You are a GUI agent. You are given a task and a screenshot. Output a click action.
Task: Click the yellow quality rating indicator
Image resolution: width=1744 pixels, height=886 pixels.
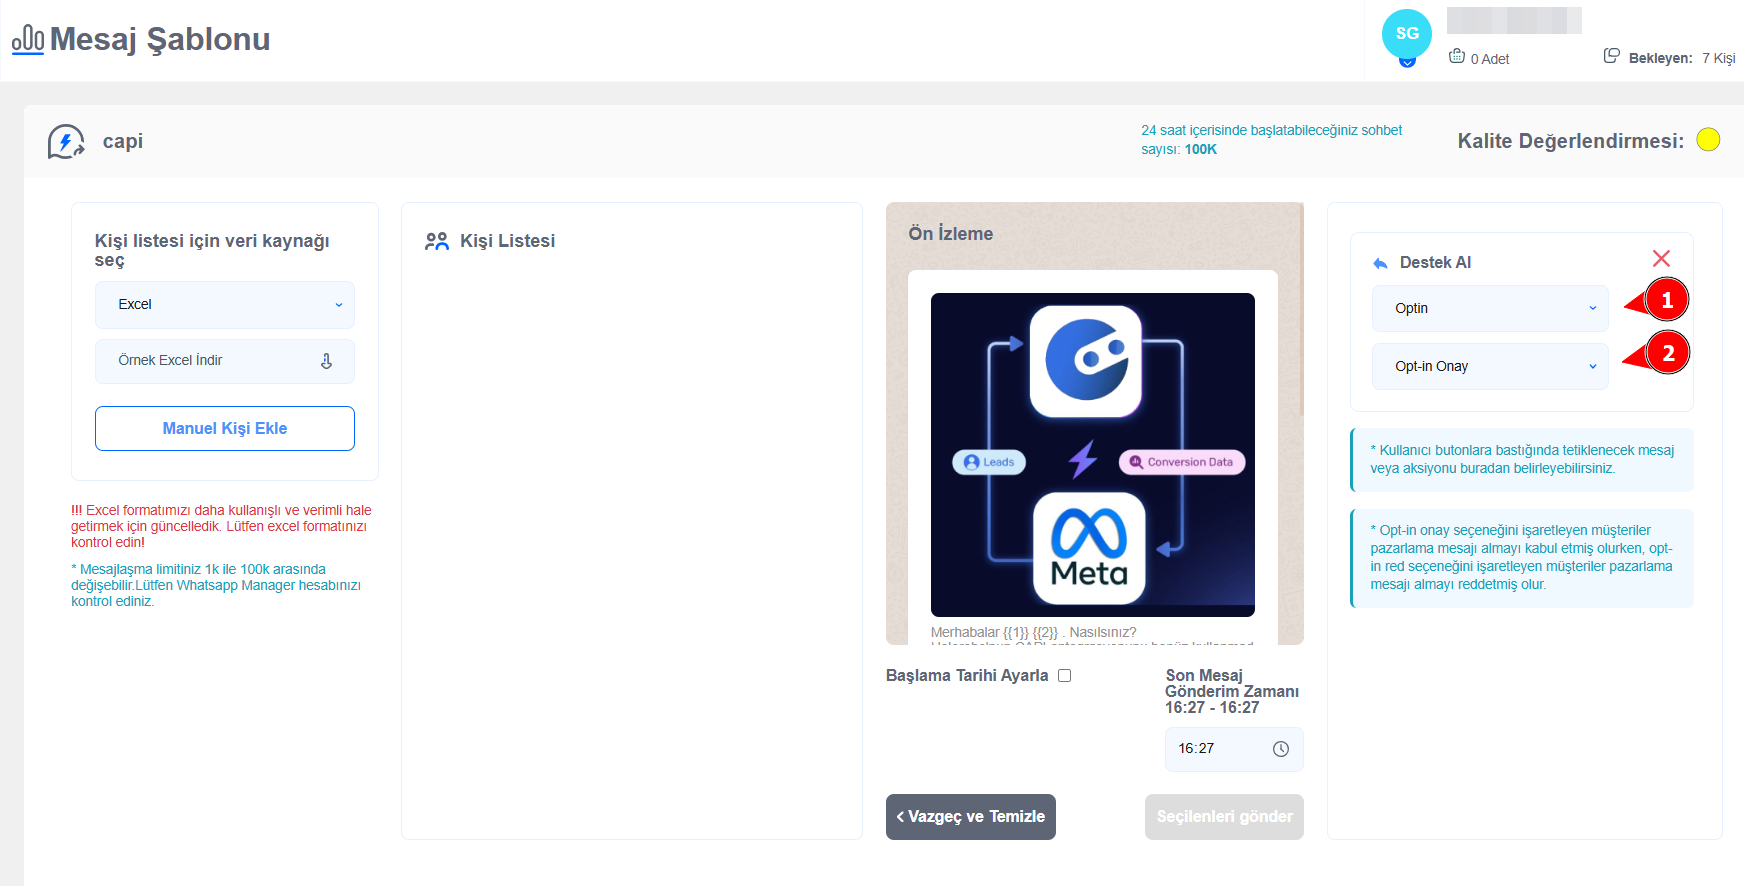[x=1708, y=140]
